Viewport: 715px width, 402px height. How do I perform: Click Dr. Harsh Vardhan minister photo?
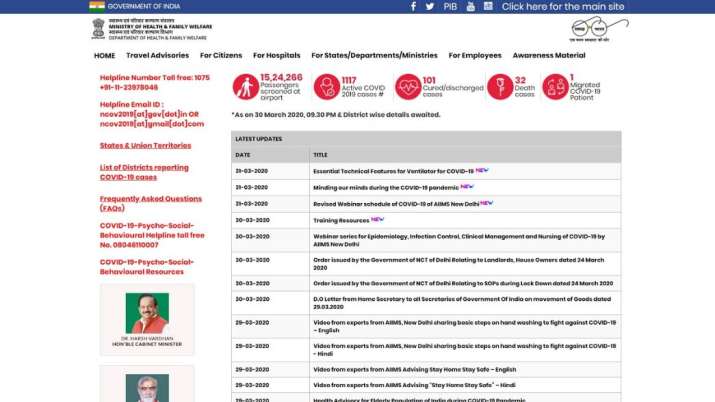coord(148,314)
